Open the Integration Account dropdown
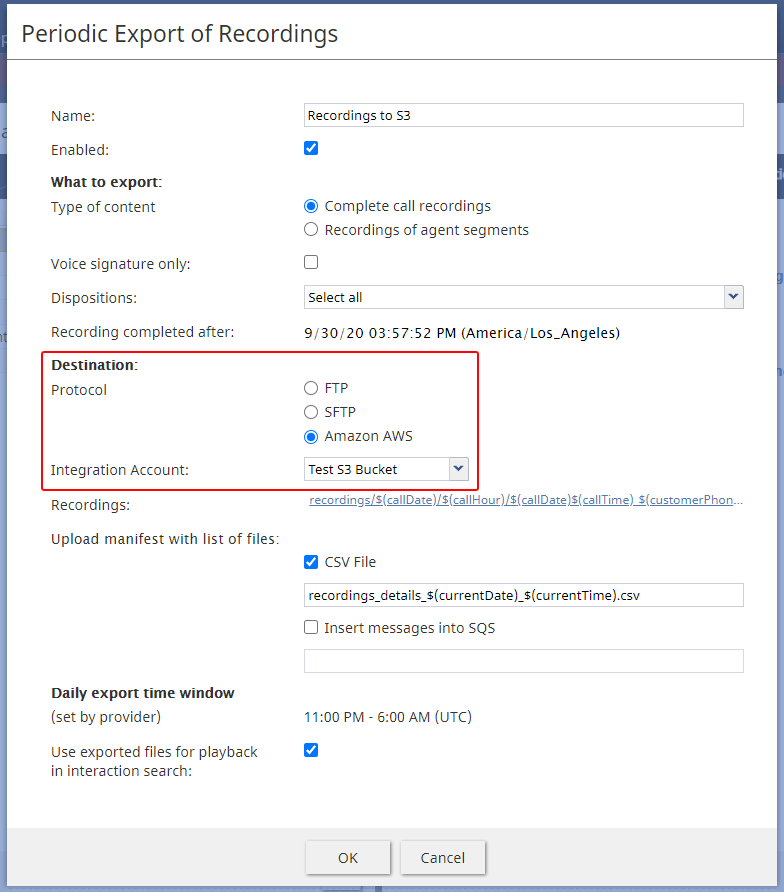The height and width of the screenshot is (892, 784). 386,469
